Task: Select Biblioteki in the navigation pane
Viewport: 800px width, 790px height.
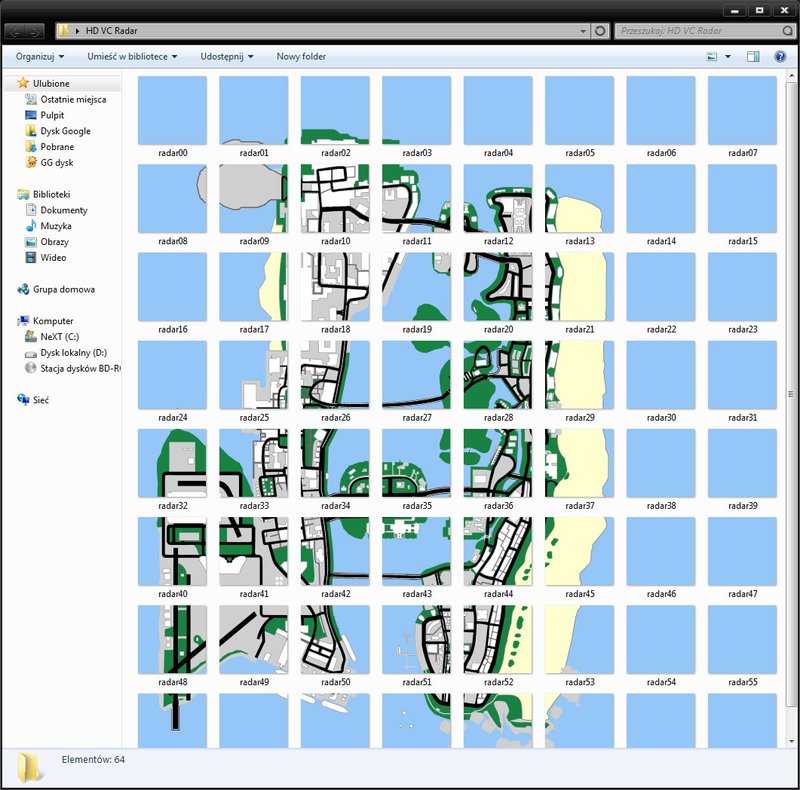Action: point(52,194)
